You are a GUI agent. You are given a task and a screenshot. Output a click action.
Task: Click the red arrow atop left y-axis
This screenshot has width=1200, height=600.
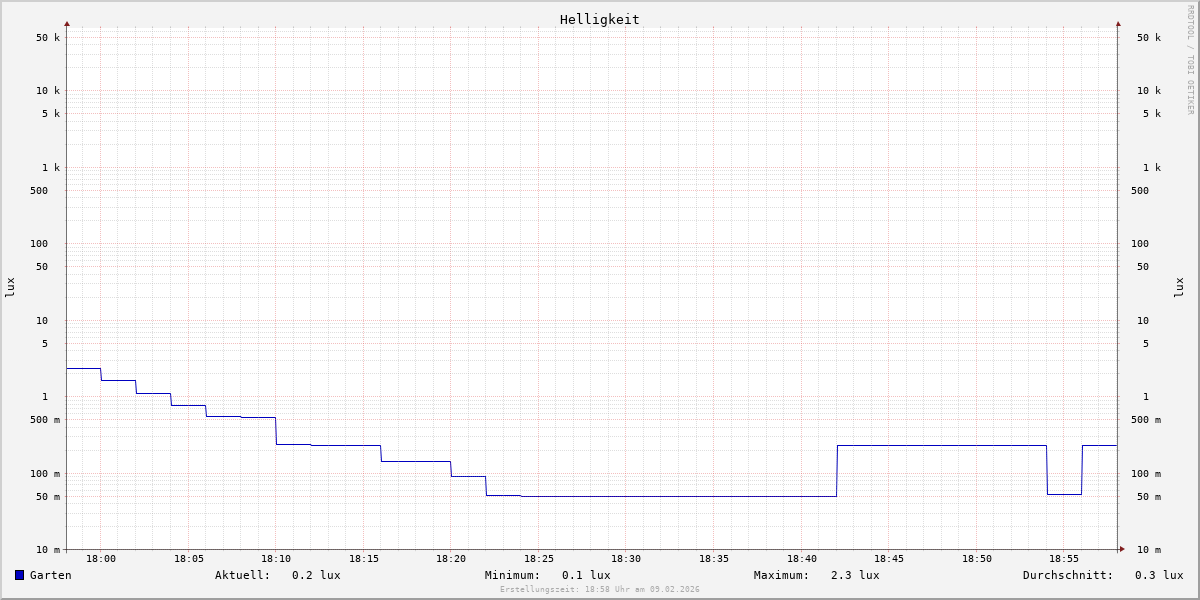(67, 23)
